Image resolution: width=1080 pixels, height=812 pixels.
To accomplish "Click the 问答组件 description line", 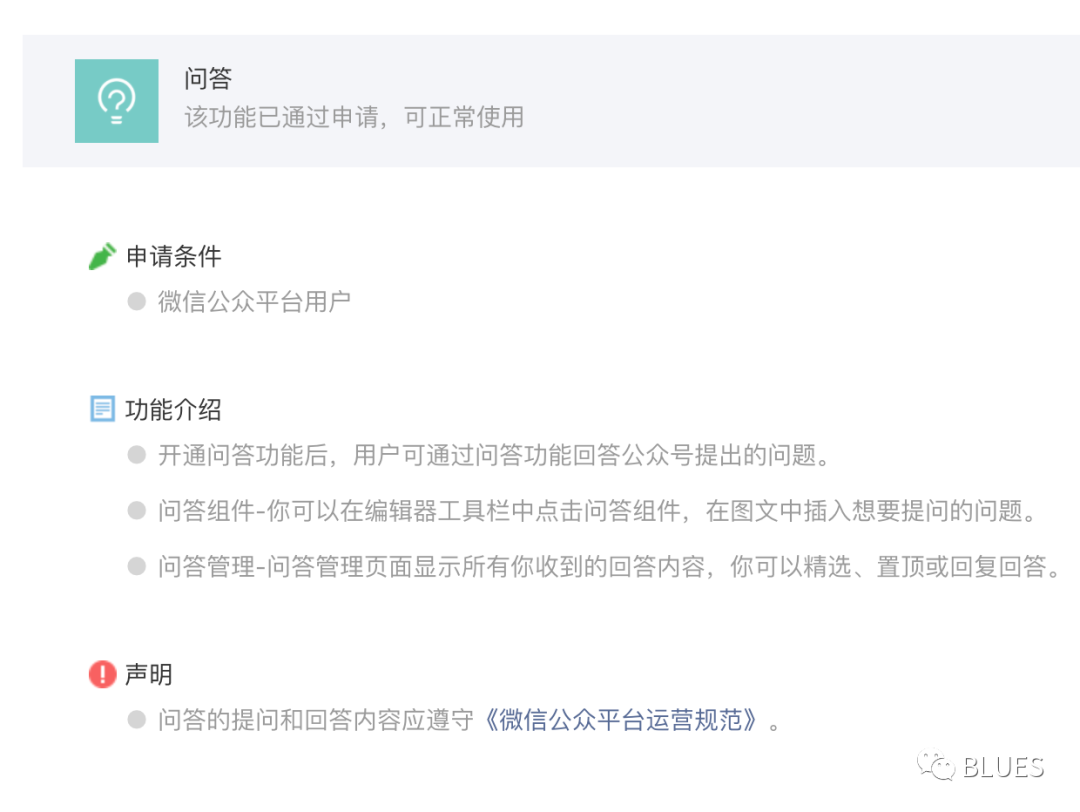I will coord(596,511).
